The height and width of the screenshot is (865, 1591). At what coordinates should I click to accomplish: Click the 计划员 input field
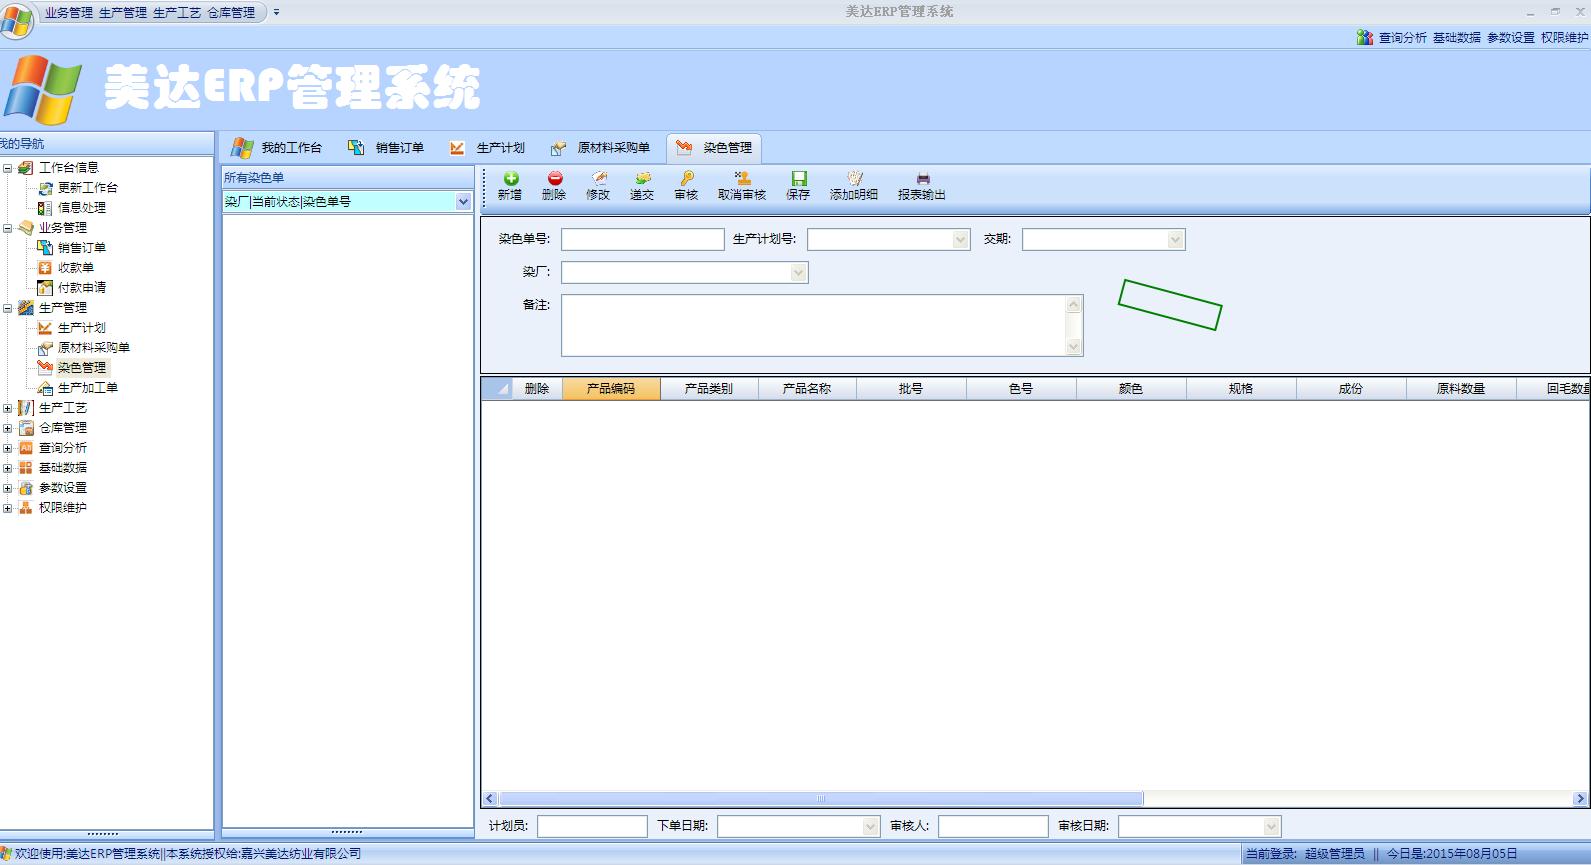[x=592, y=827]
